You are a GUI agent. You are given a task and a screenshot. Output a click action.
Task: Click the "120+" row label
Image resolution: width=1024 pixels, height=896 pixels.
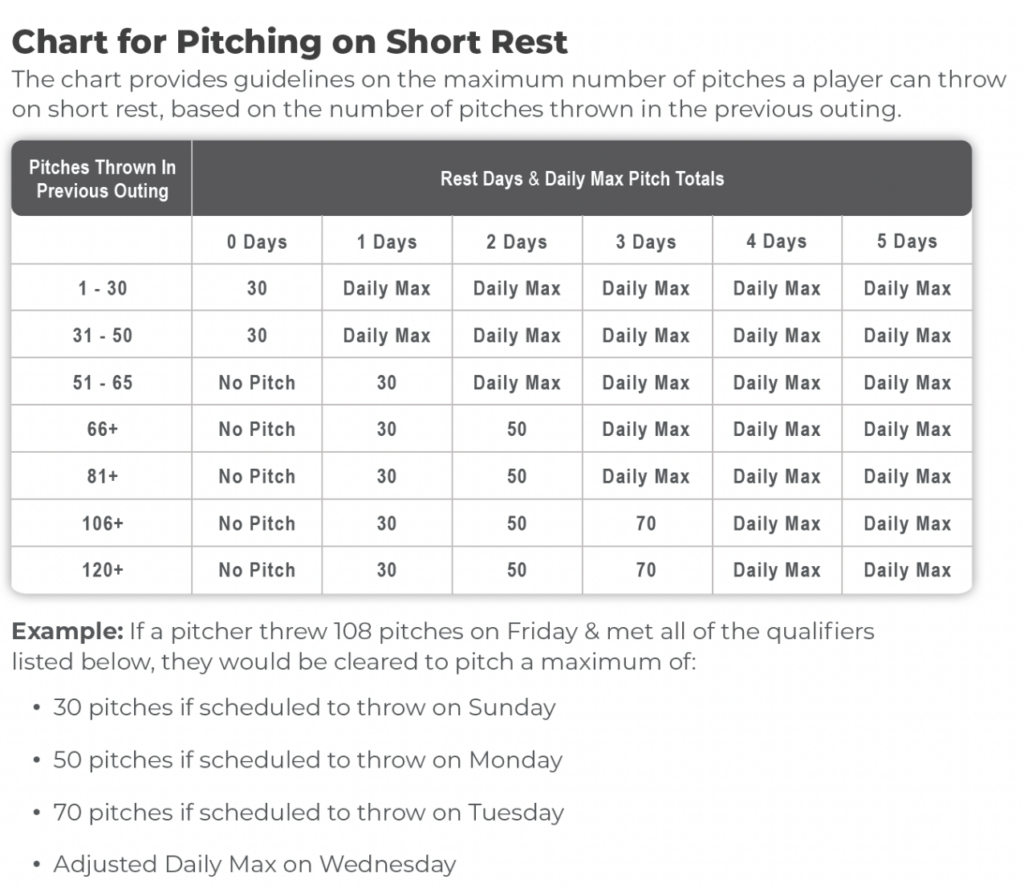(102, 571)
